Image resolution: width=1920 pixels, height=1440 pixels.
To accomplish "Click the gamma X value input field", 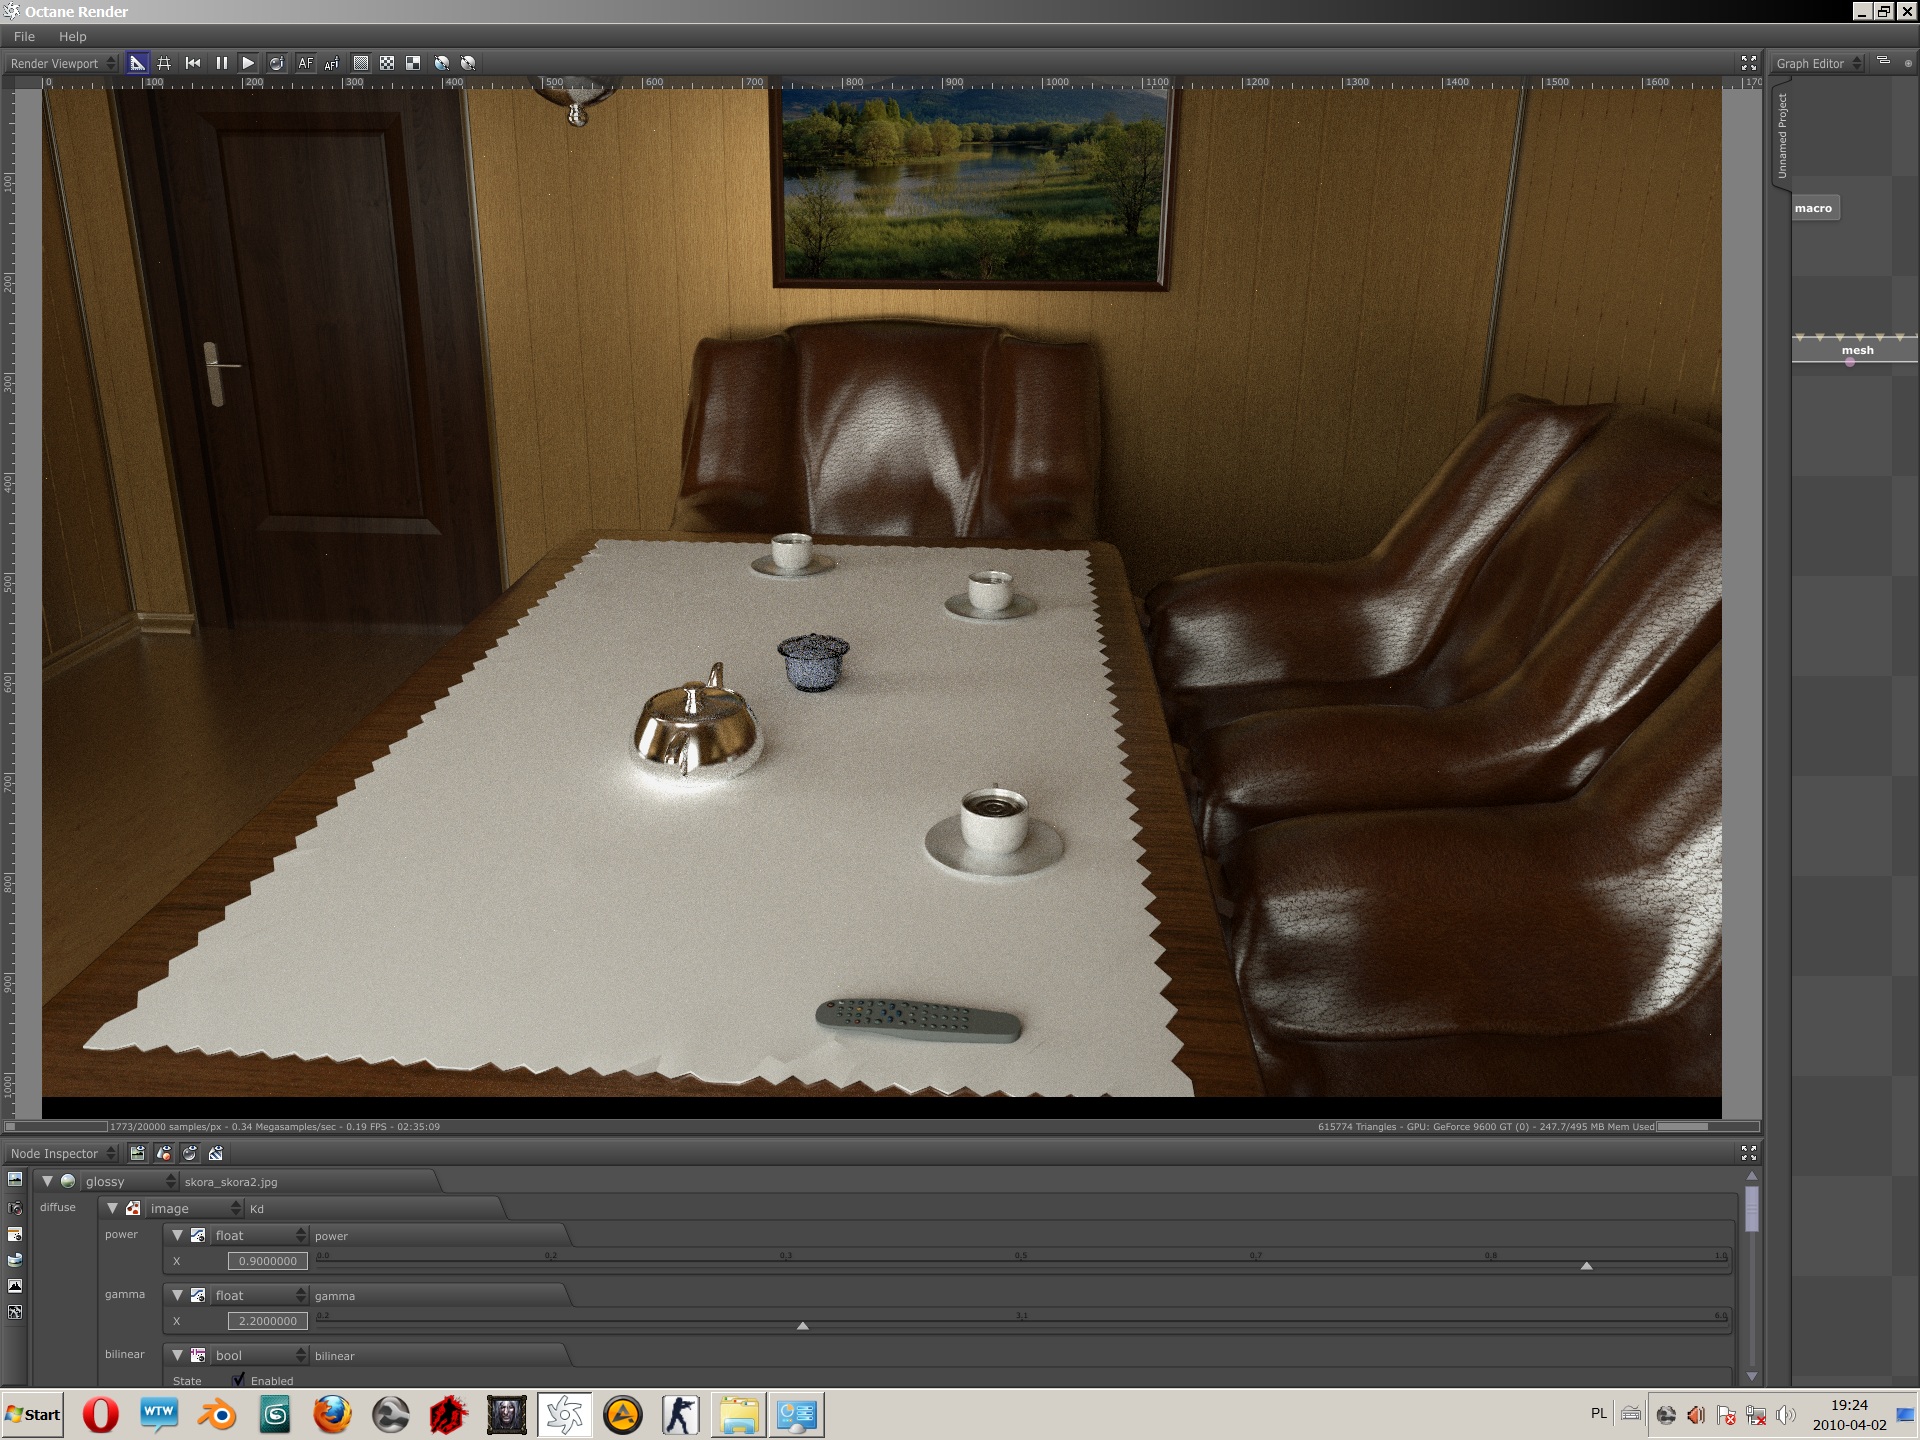I will point(267,1321).
